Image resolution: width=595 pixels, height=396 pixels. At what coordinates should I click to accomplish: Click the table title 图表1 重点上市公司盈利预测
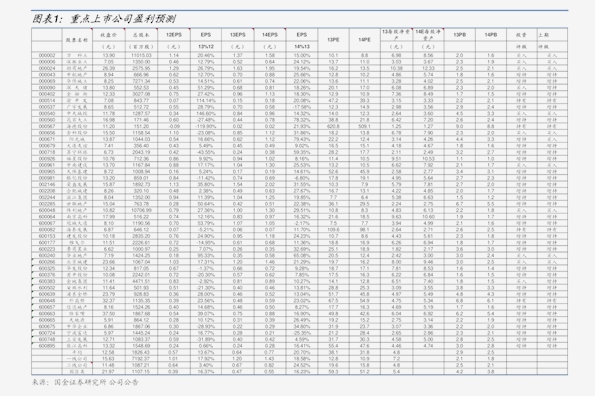pos(104,19)
